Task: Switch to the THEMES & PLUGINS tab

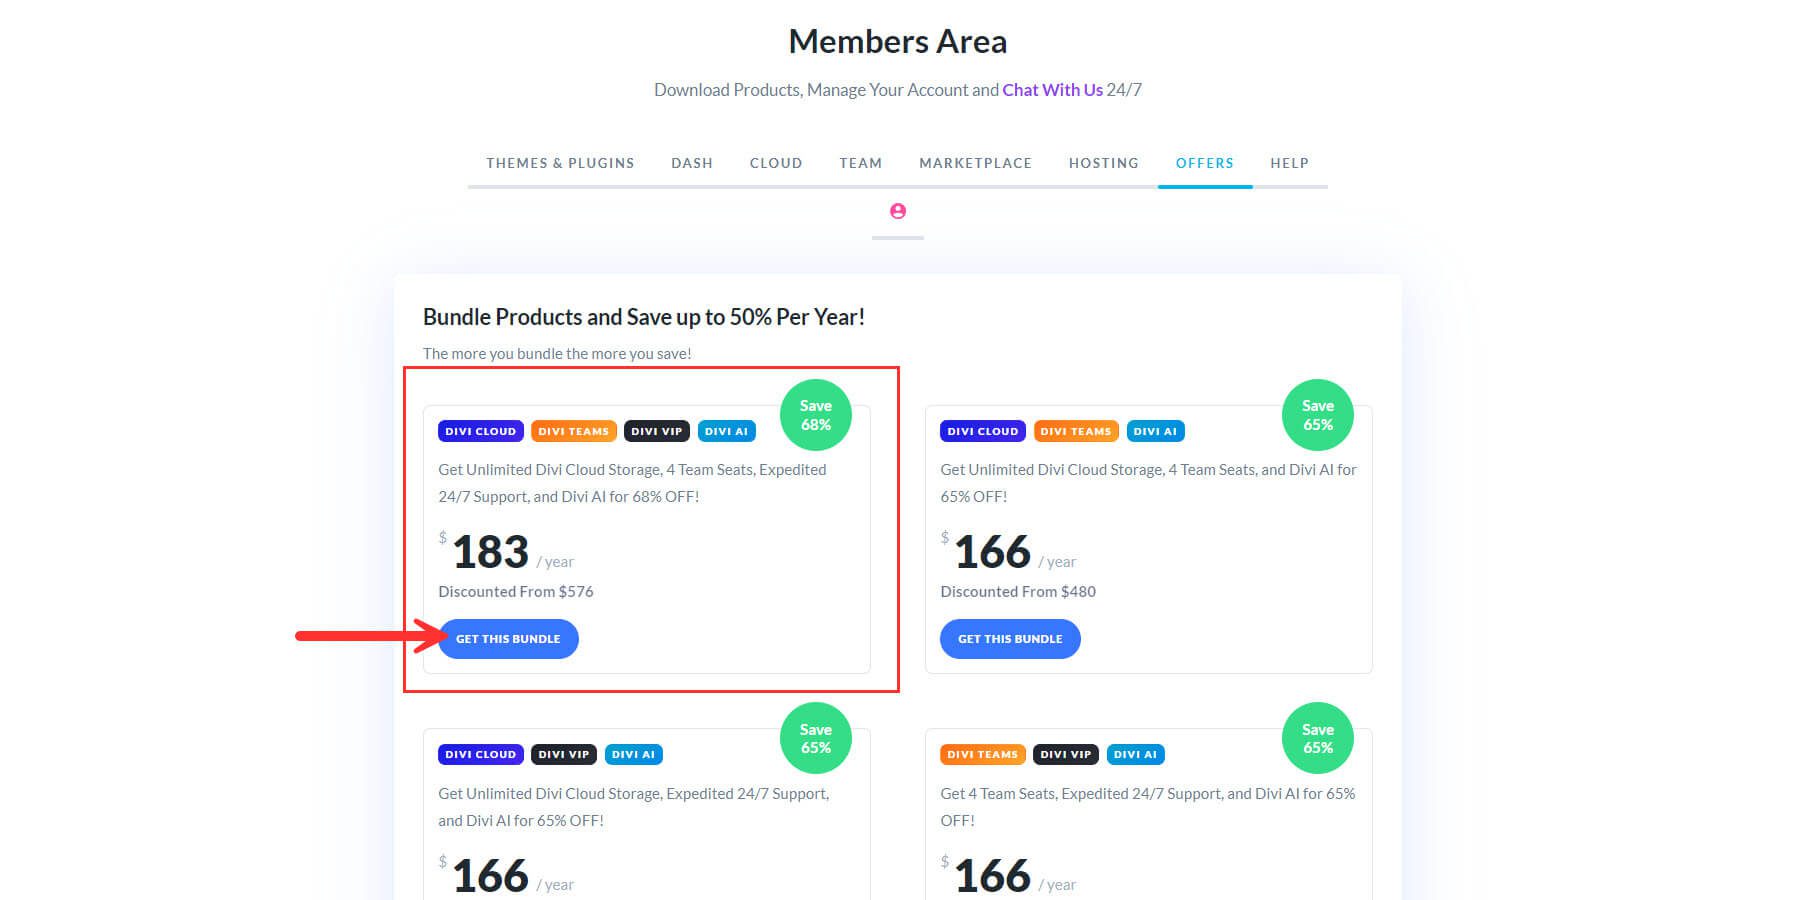Action: [x=560, y=162]
